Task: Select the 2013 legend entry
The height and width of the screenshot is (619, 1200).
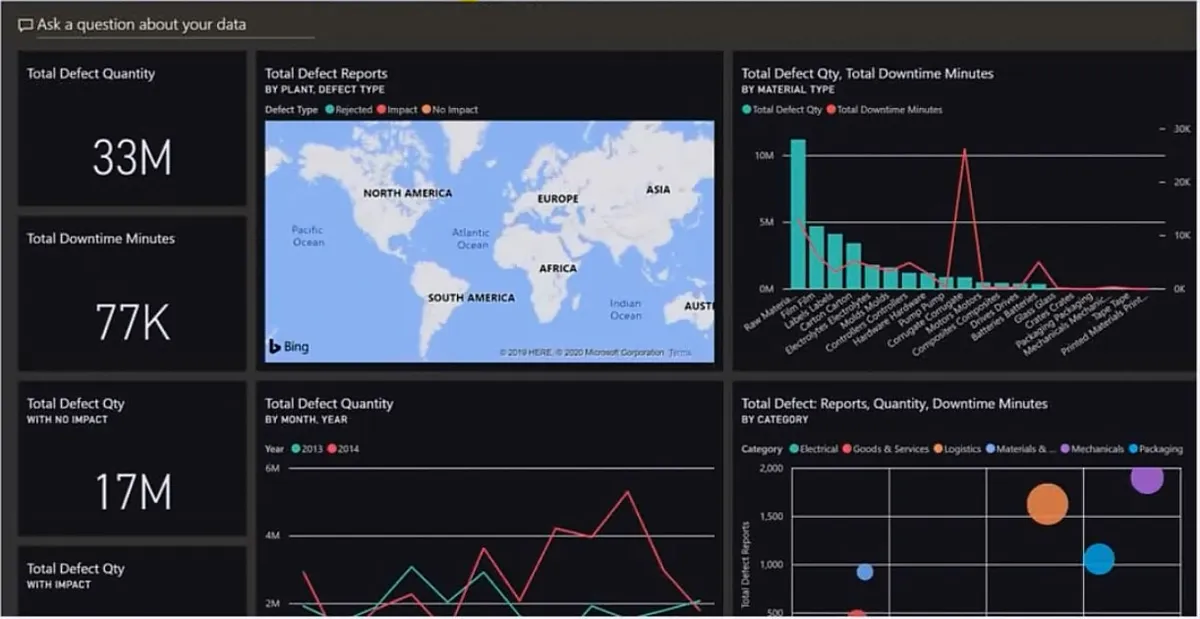Action: (x=309, y=449)
